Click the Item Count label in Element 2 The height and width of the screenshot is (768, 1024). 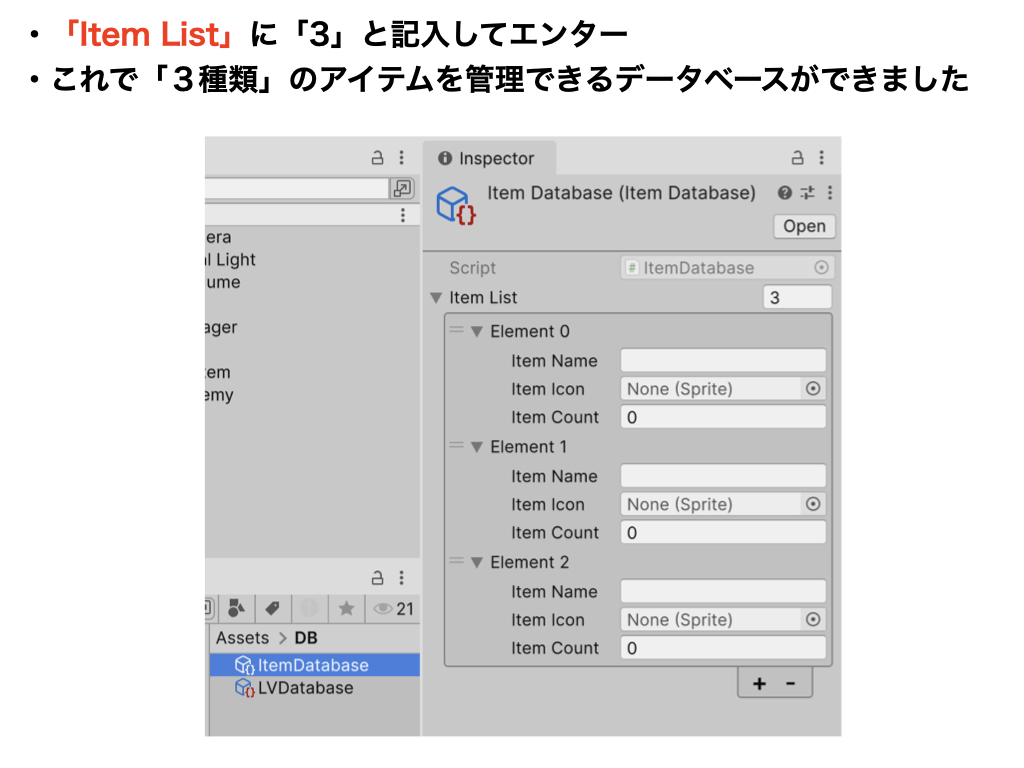554,648
